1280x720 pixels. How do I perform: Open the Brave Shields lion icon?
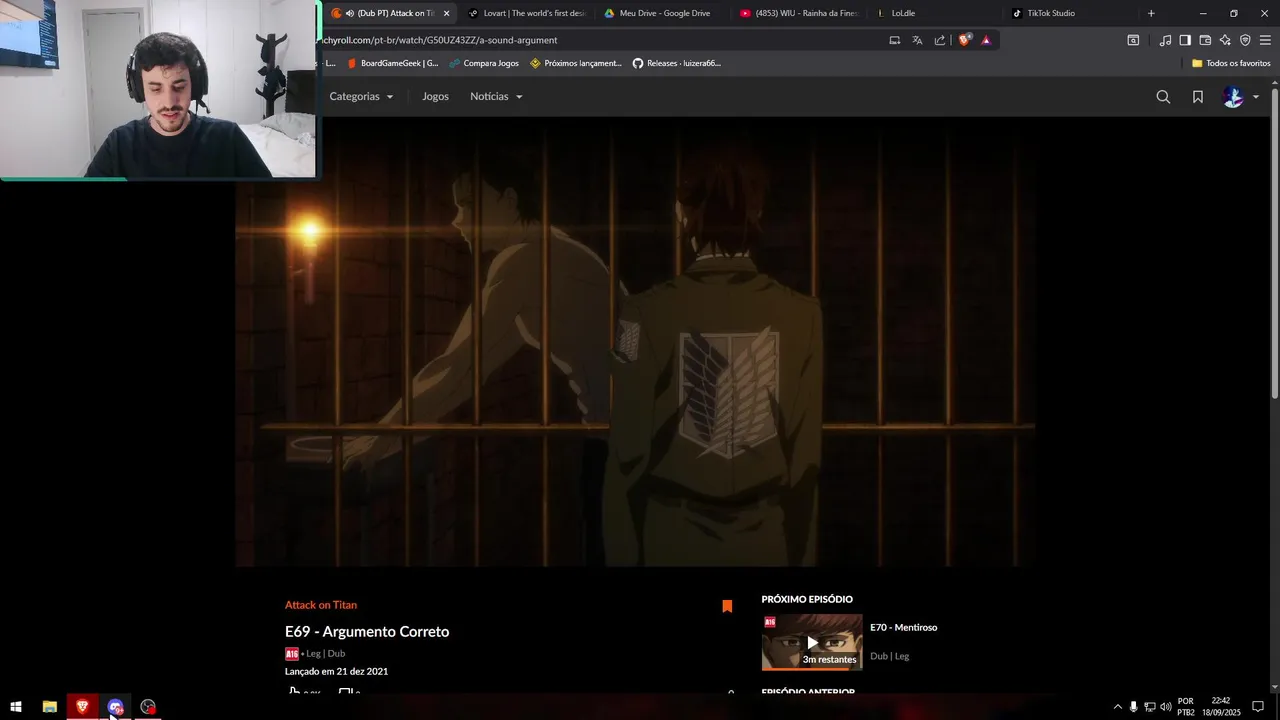pos(964,40)
